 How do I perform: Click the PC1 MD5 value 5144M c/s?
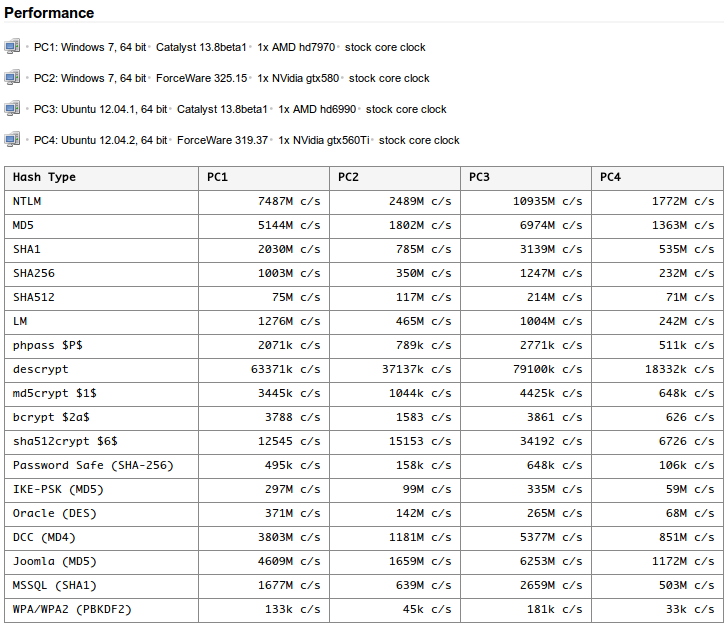(289, 225)
